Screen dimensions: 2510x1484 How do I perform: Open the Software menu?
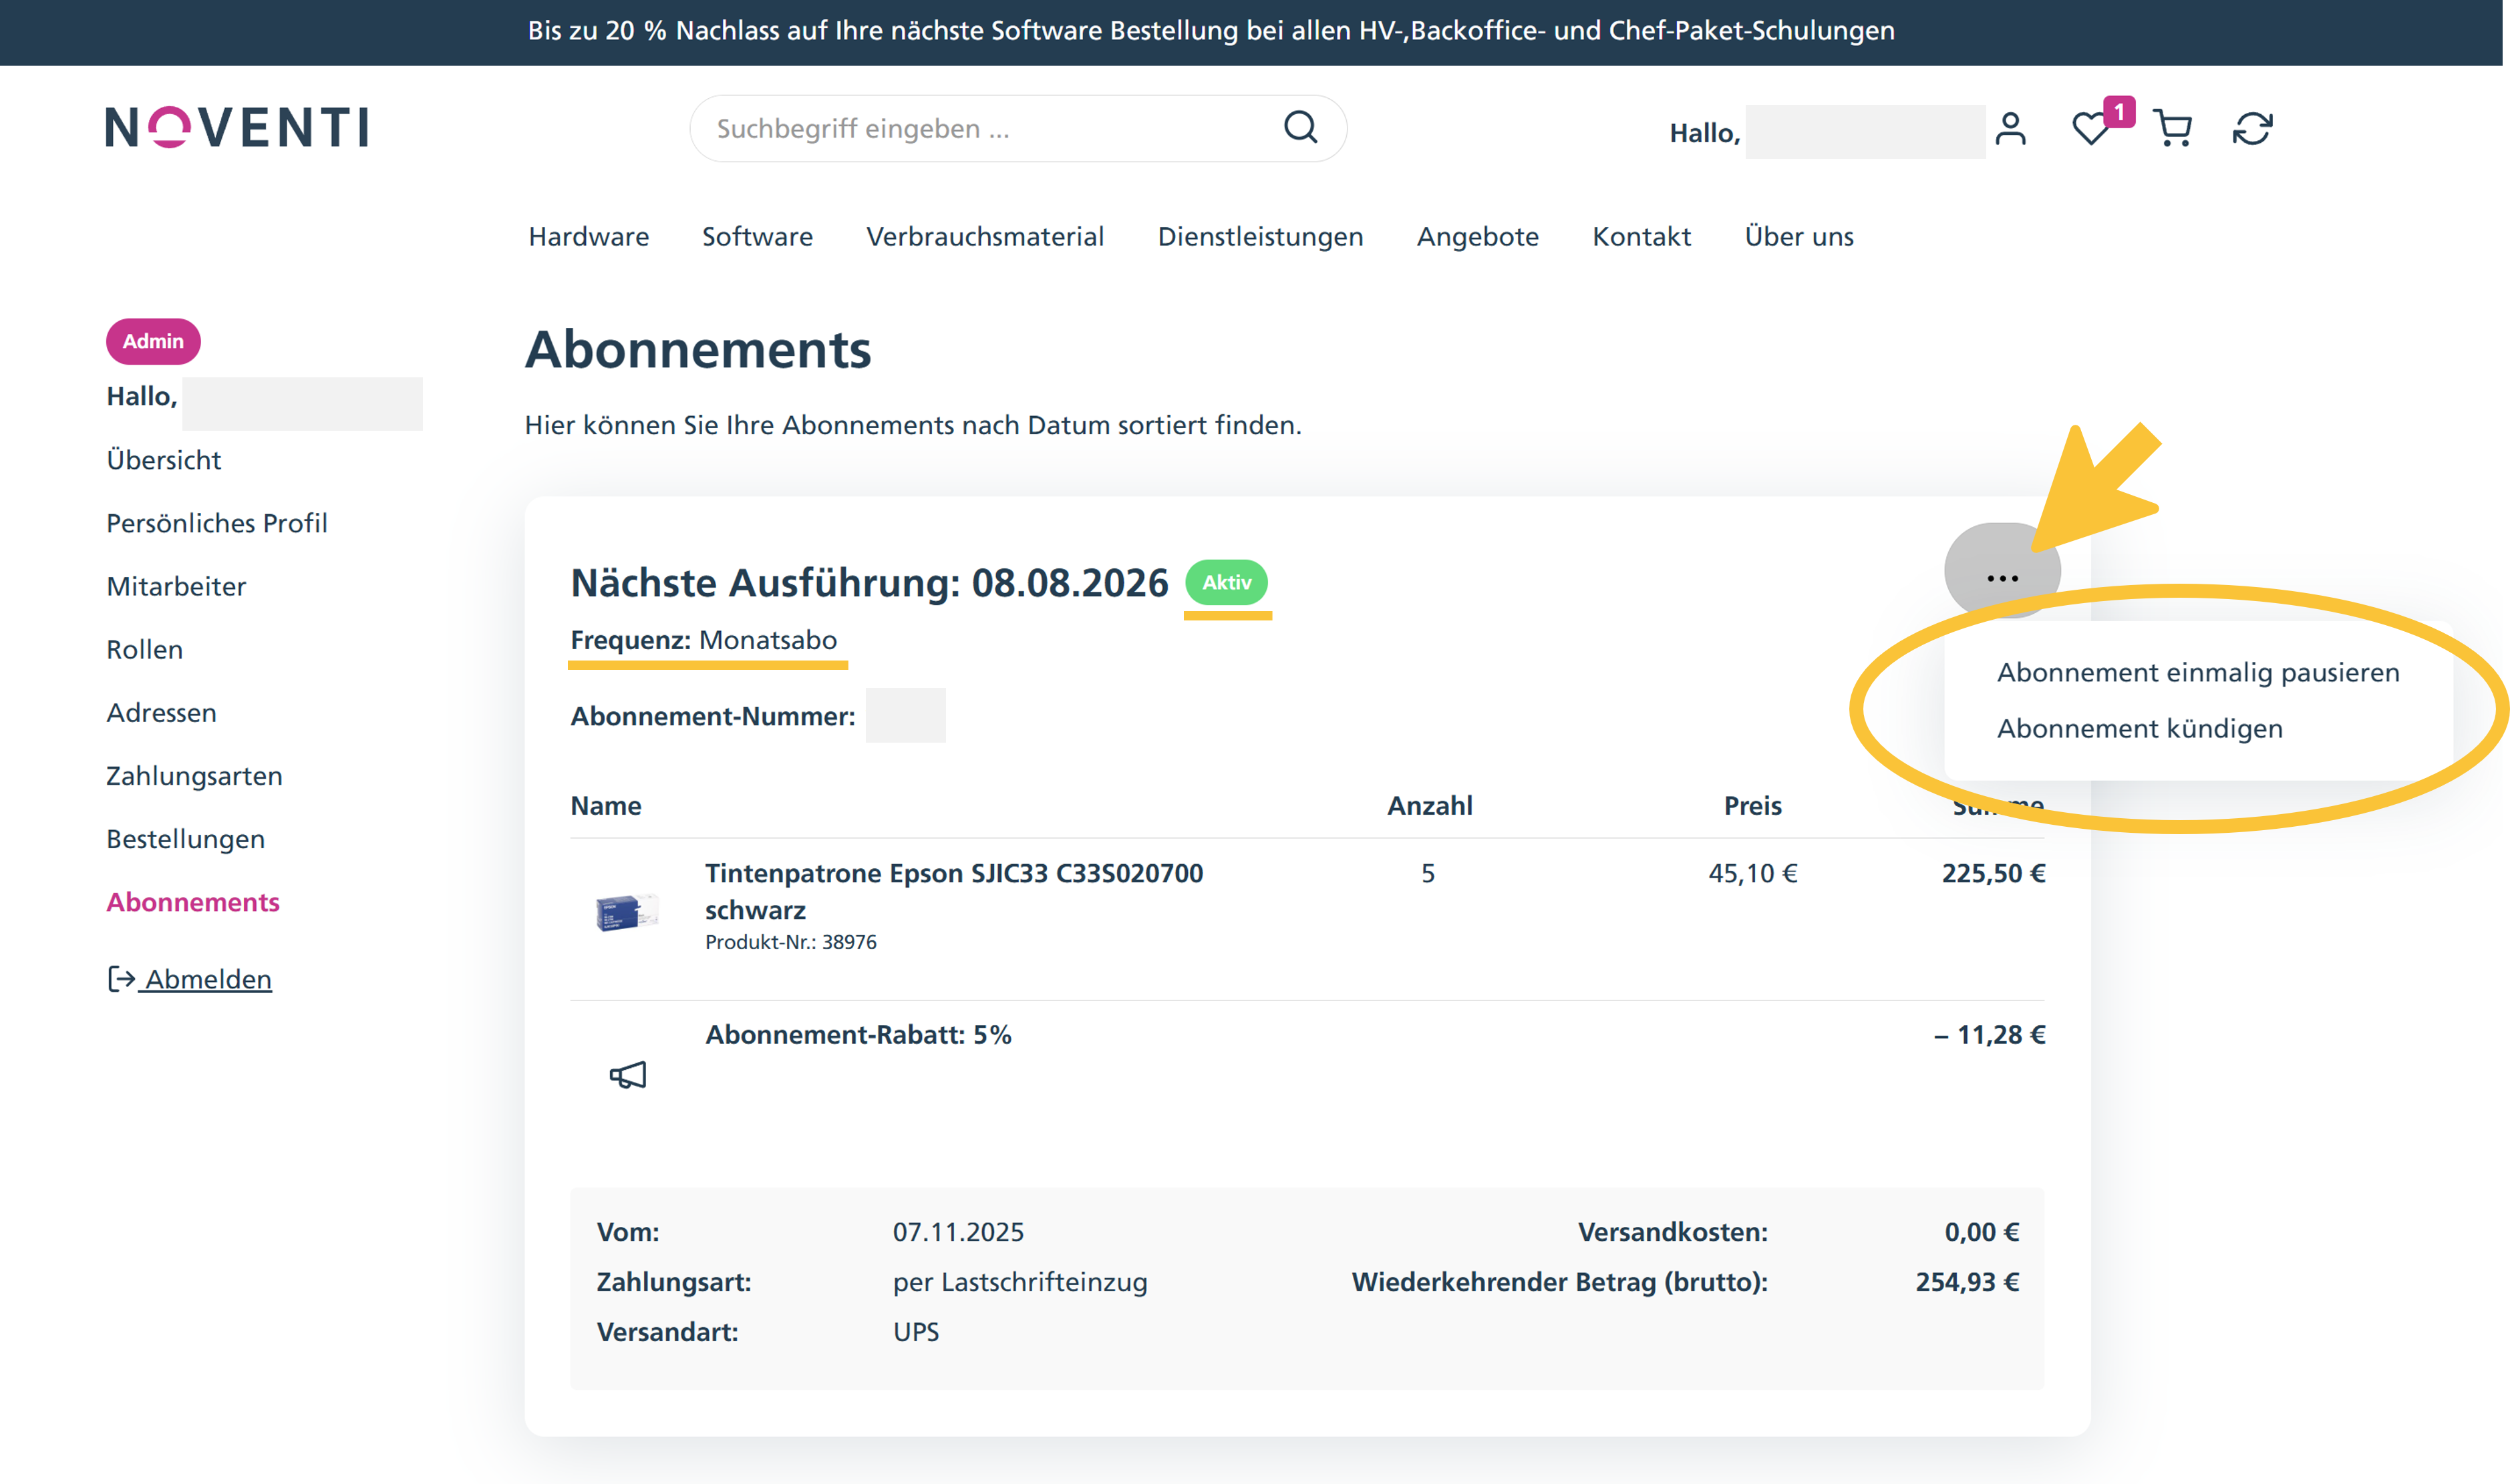click(x=757, y=237)
